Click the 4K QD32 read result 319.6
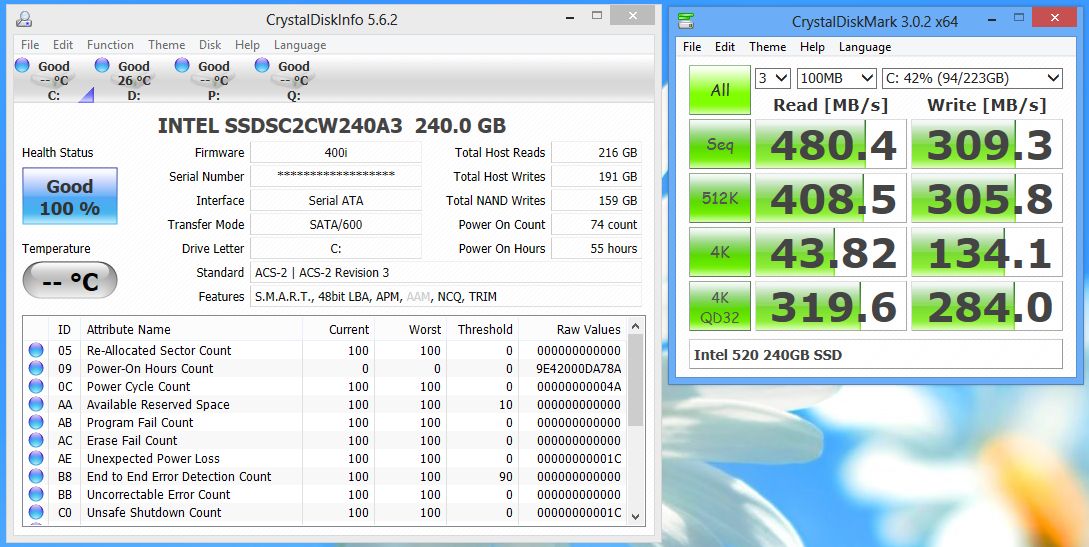The image size is (1089, 547). (x=831, y=306)
